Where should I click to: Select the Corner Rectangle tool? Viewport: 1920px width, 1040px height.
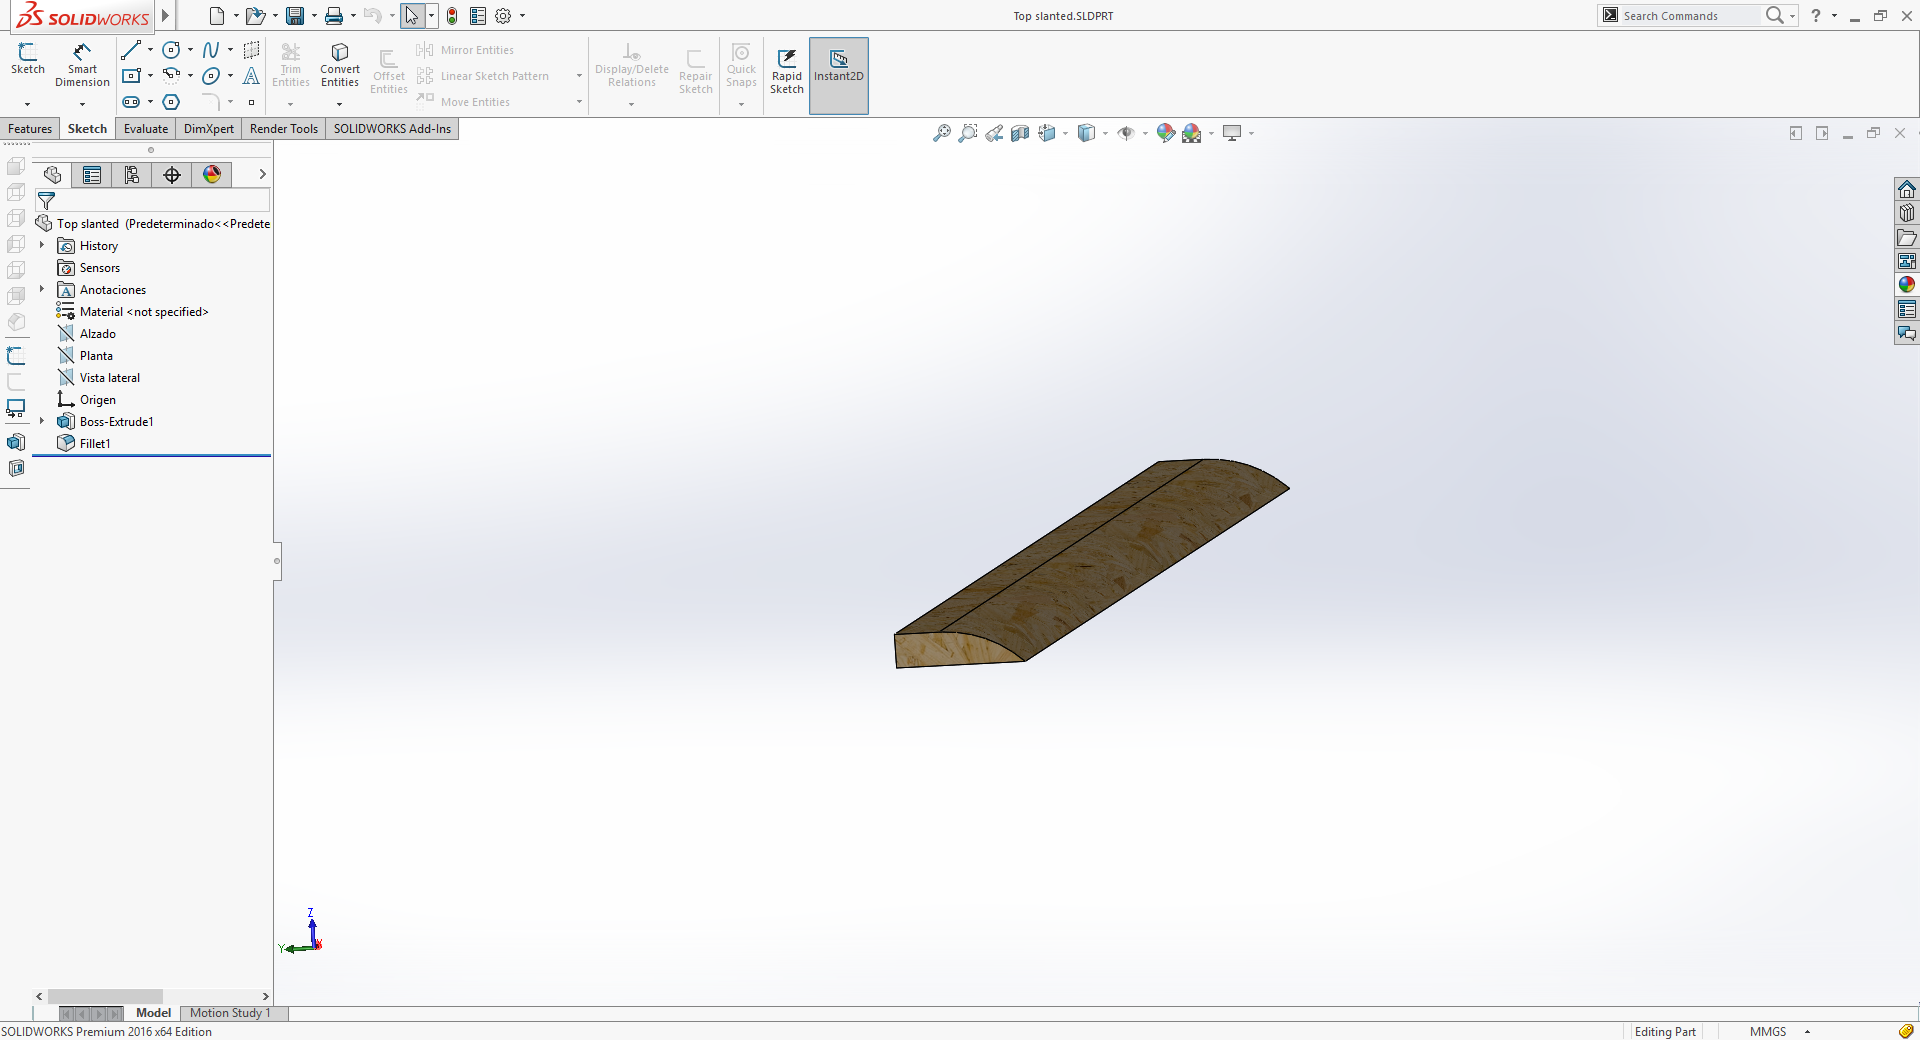coord(131,76)
